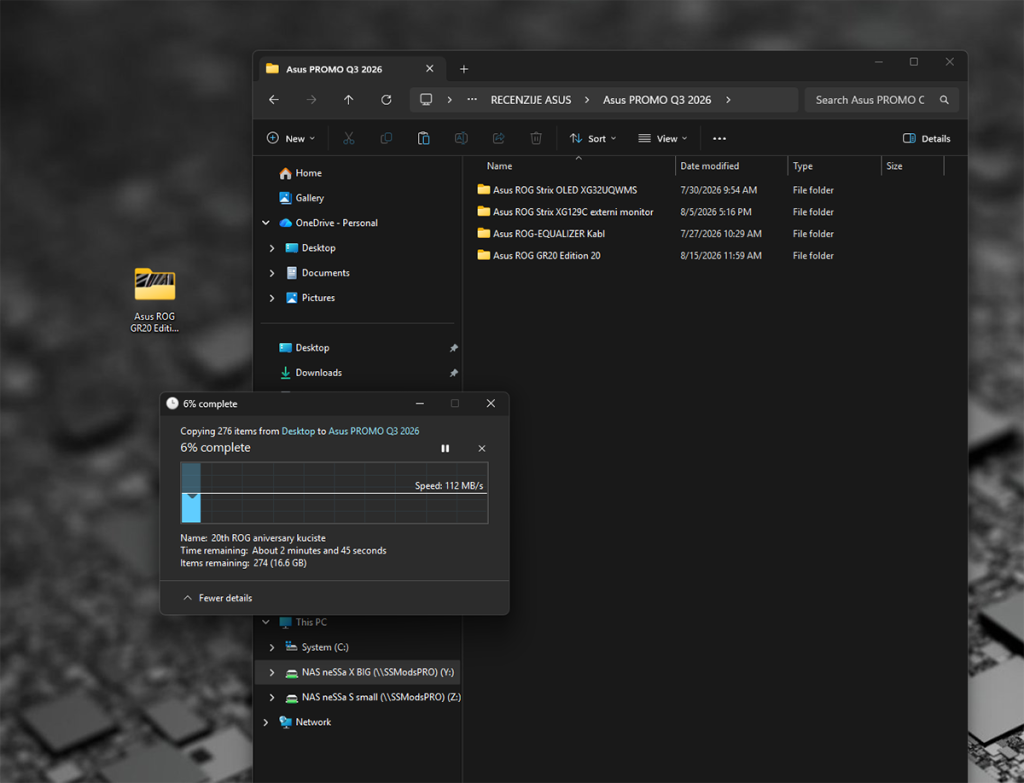Expand the OneDrive Desktop node
The height and width of the screenshot is (783, 1024).
point(272,248)
